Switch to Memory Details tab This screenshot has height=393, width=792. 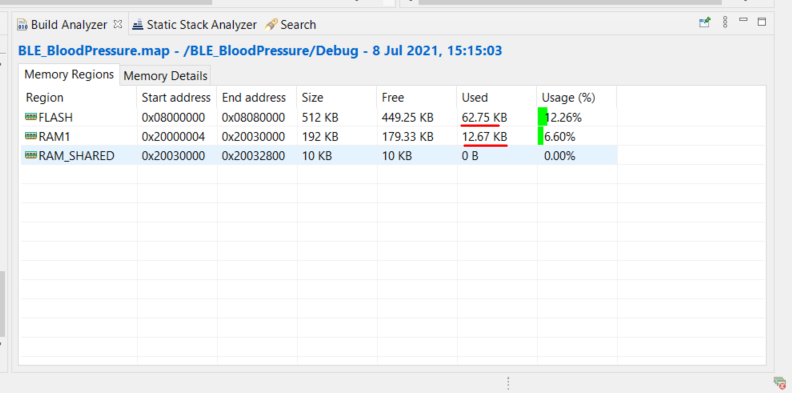click(165, 76)
